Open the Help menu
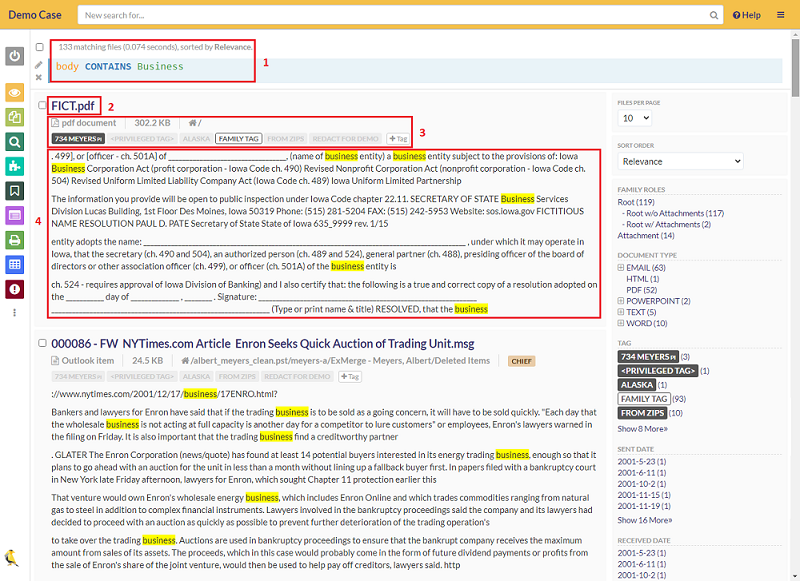The image size is (800, 581). pyautogui.click(x=746, y=15)
